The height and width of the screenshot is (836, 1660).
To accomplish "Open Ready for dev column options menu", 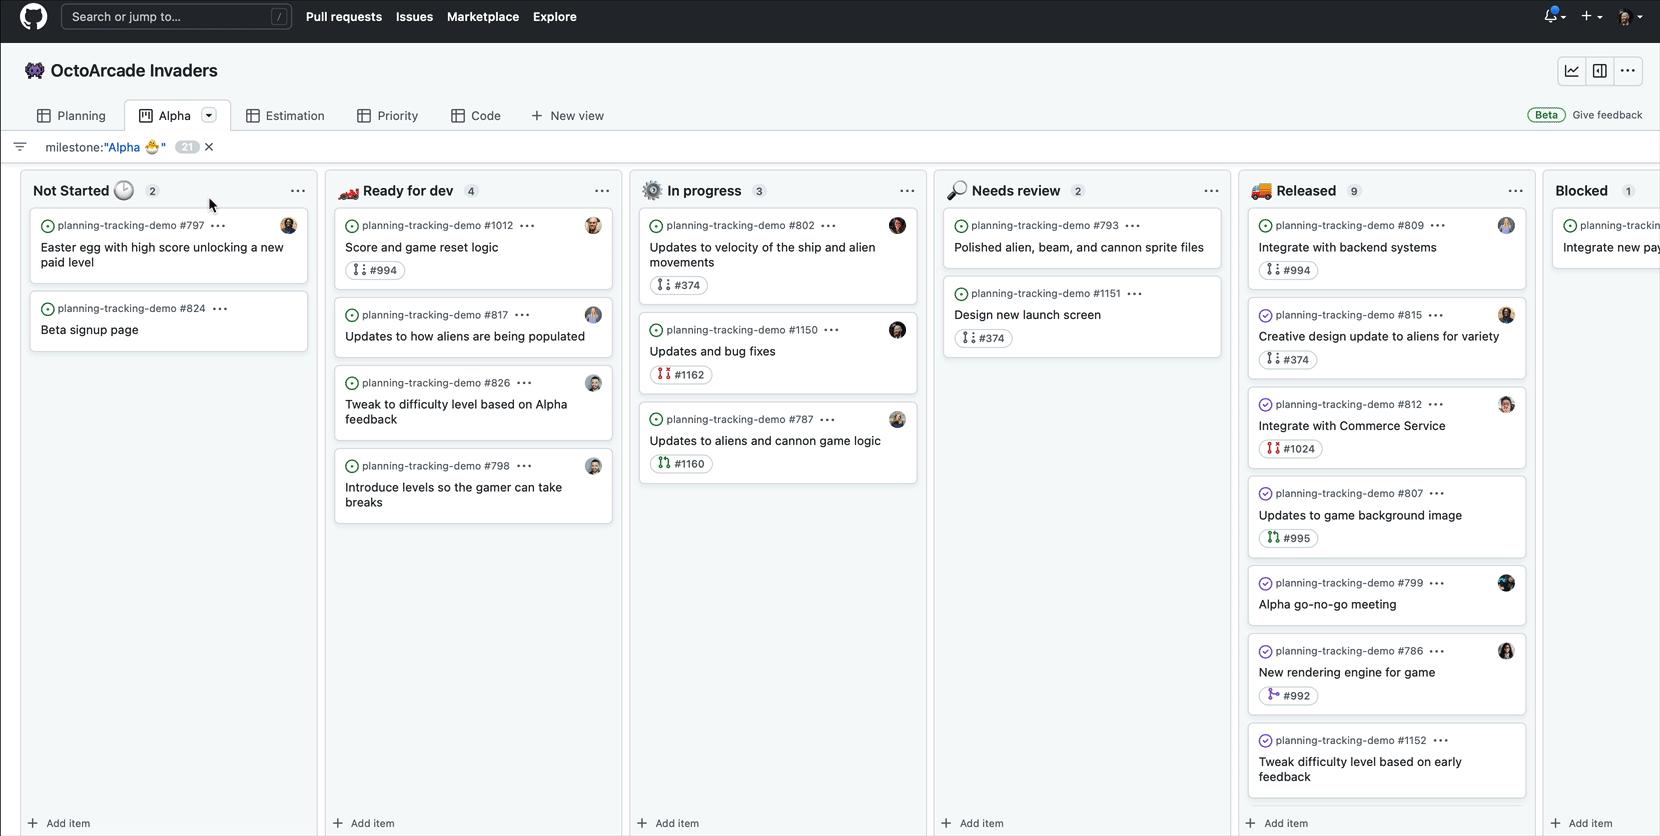I will 602,191.
